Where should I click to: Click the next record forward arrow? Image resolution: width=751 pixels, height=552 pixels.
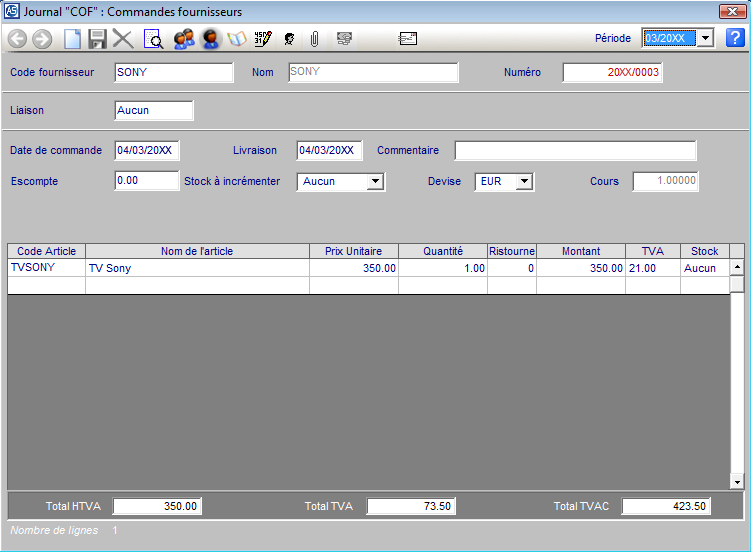coord(42,39)
